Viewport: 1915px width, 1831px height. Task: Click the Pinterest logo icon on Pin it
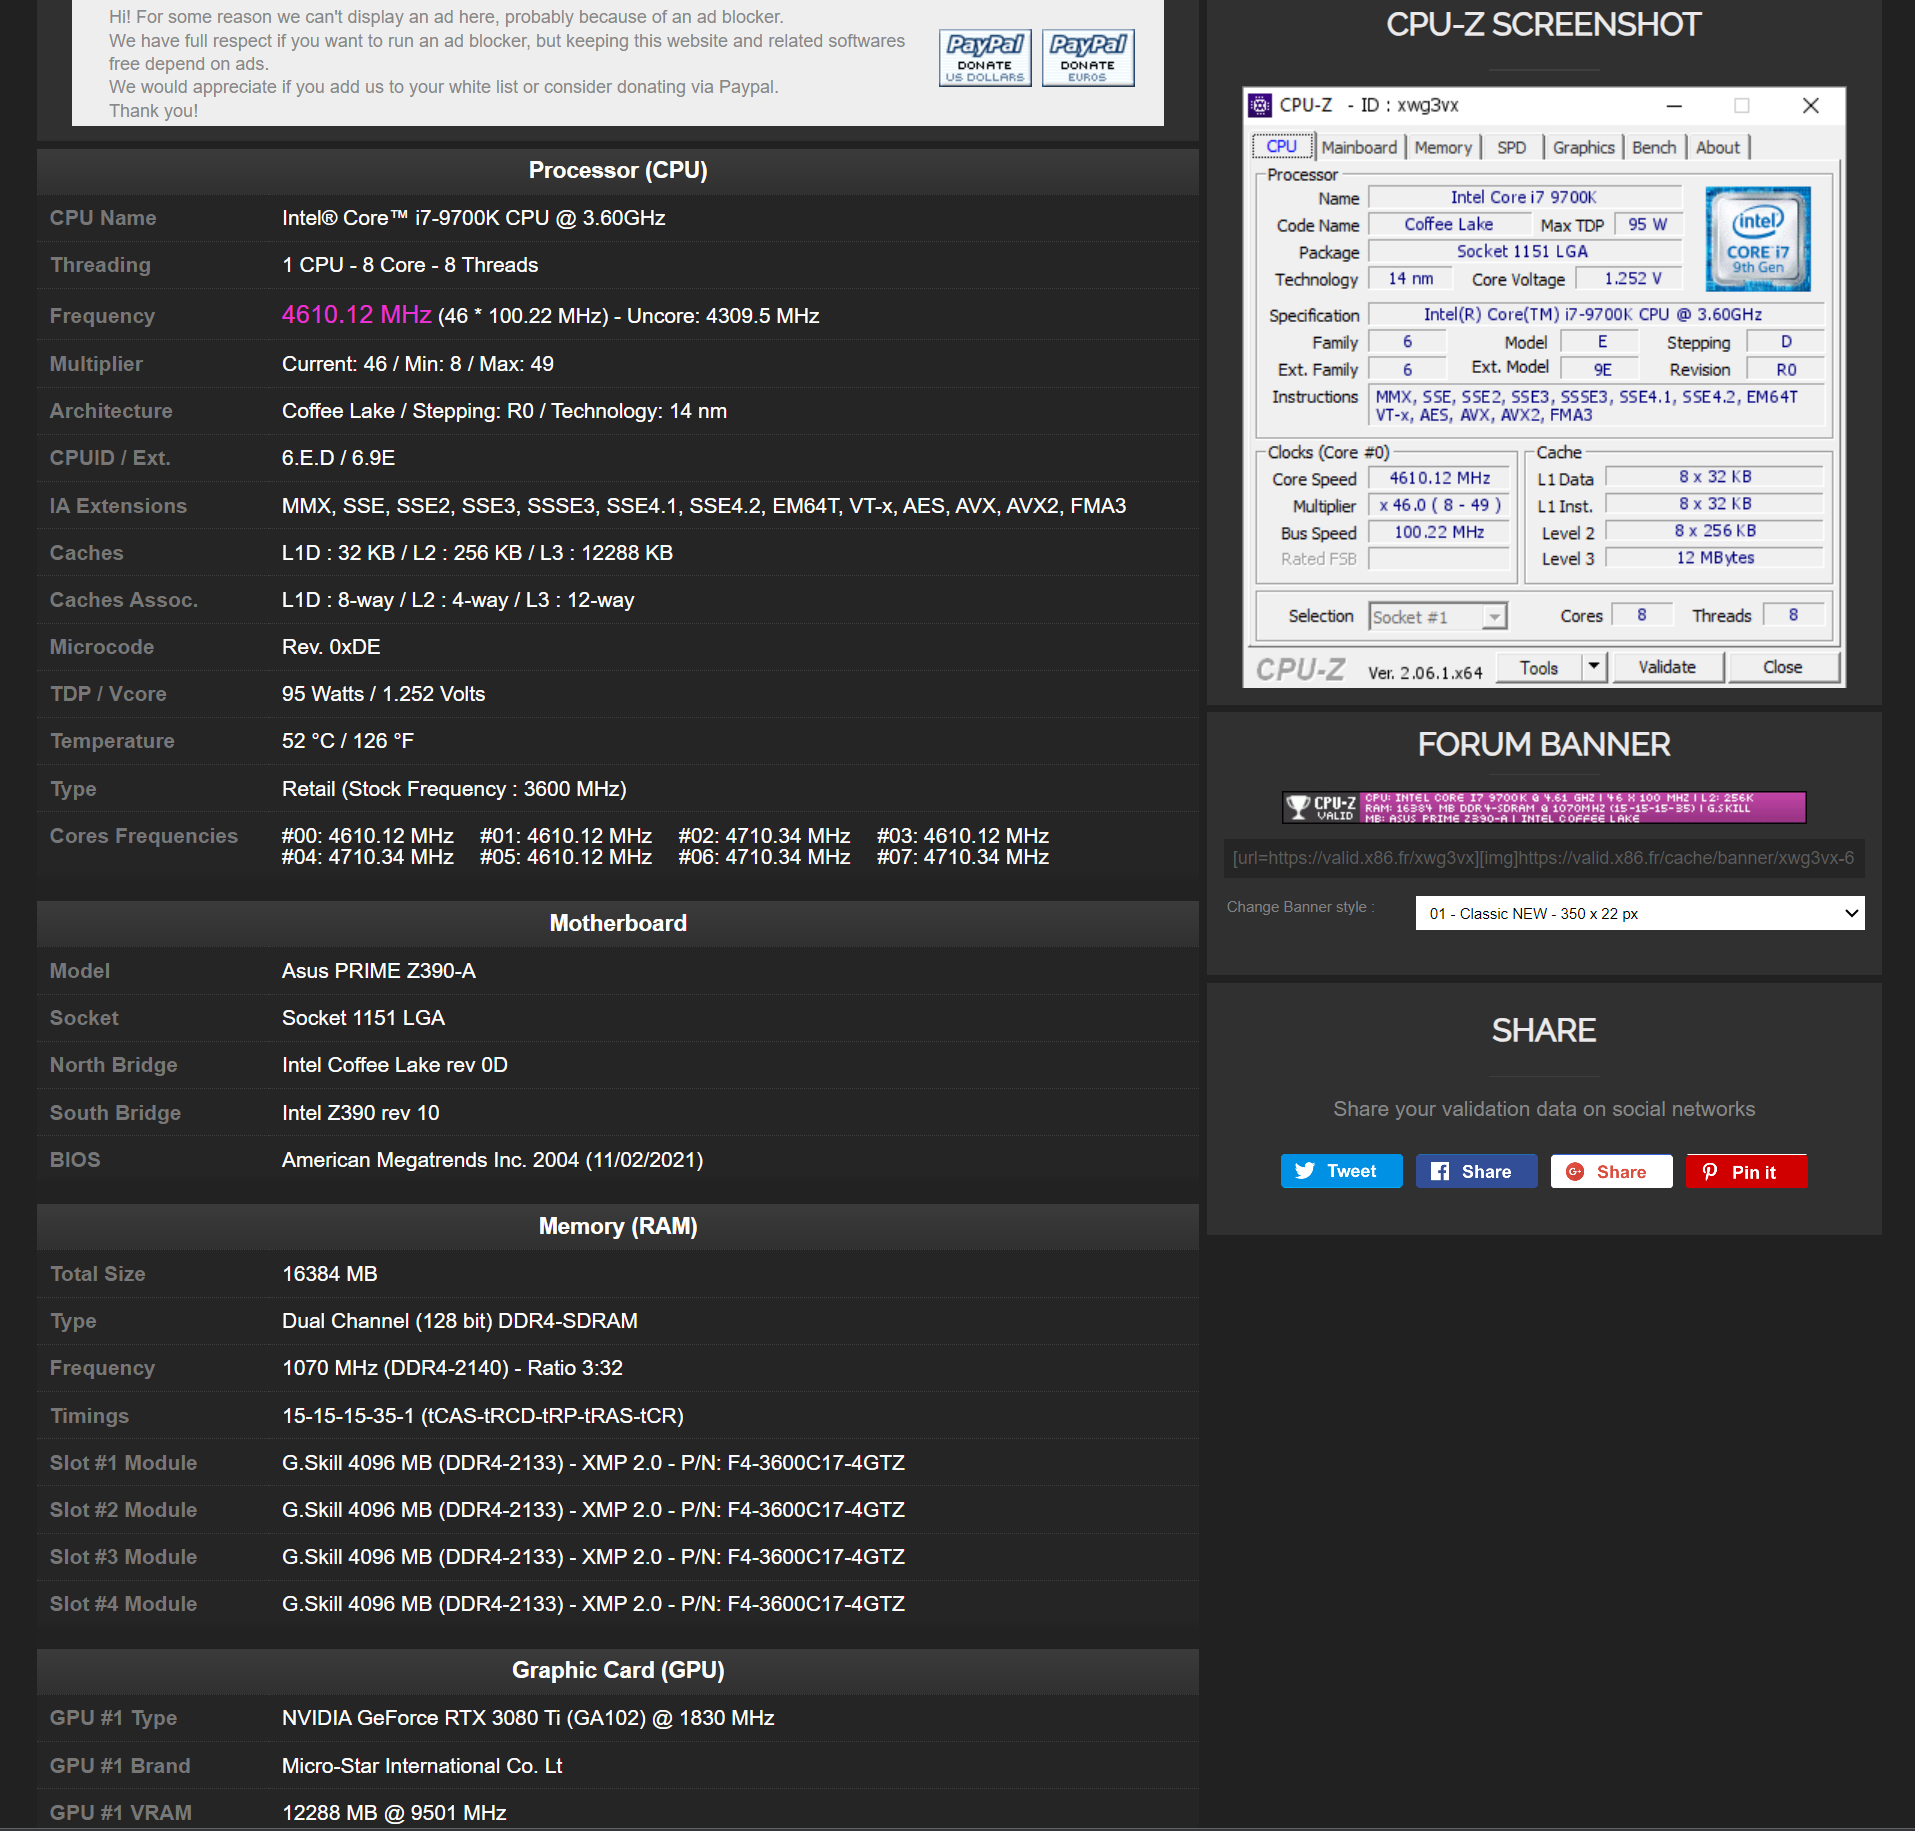(1710, 1171)
